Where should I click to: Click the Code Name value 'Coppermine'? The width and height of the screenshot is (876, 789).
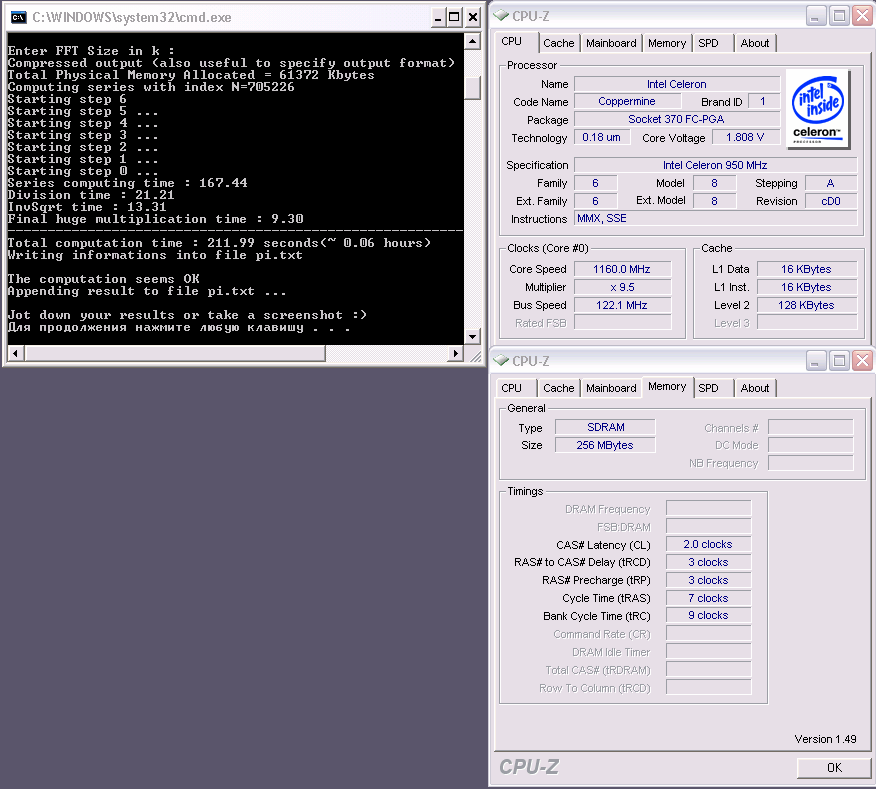[x=627, y=101]
